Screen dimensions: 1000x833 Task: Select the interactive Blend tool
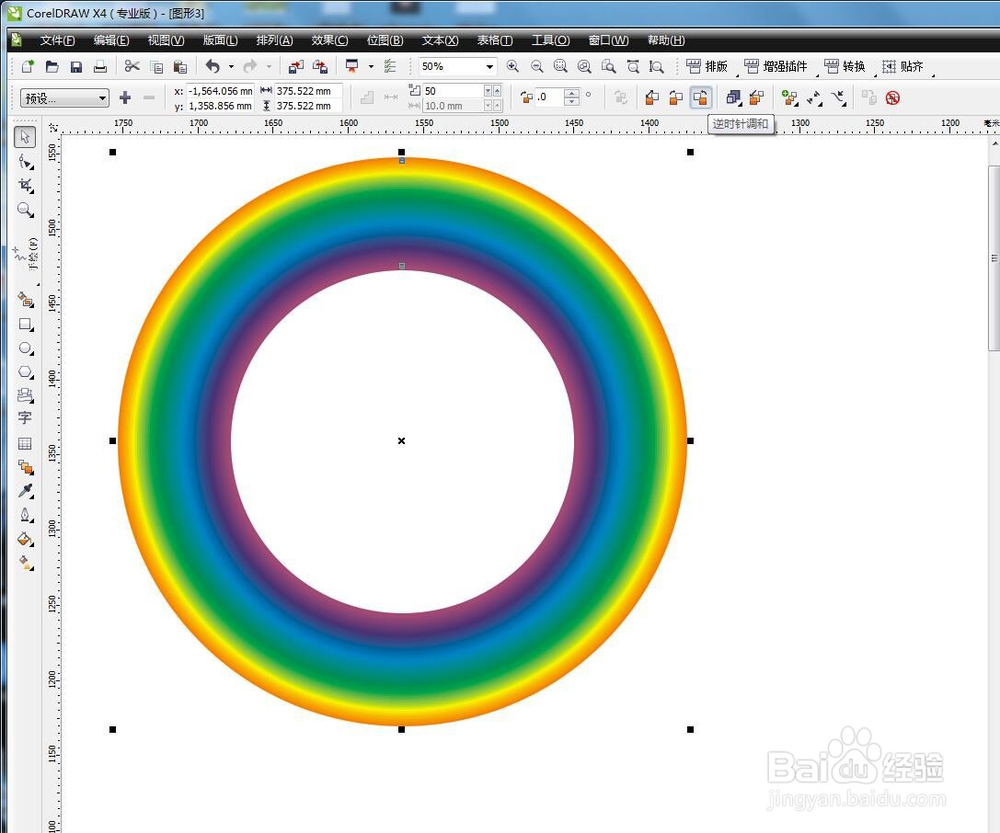tap(25, 467)
